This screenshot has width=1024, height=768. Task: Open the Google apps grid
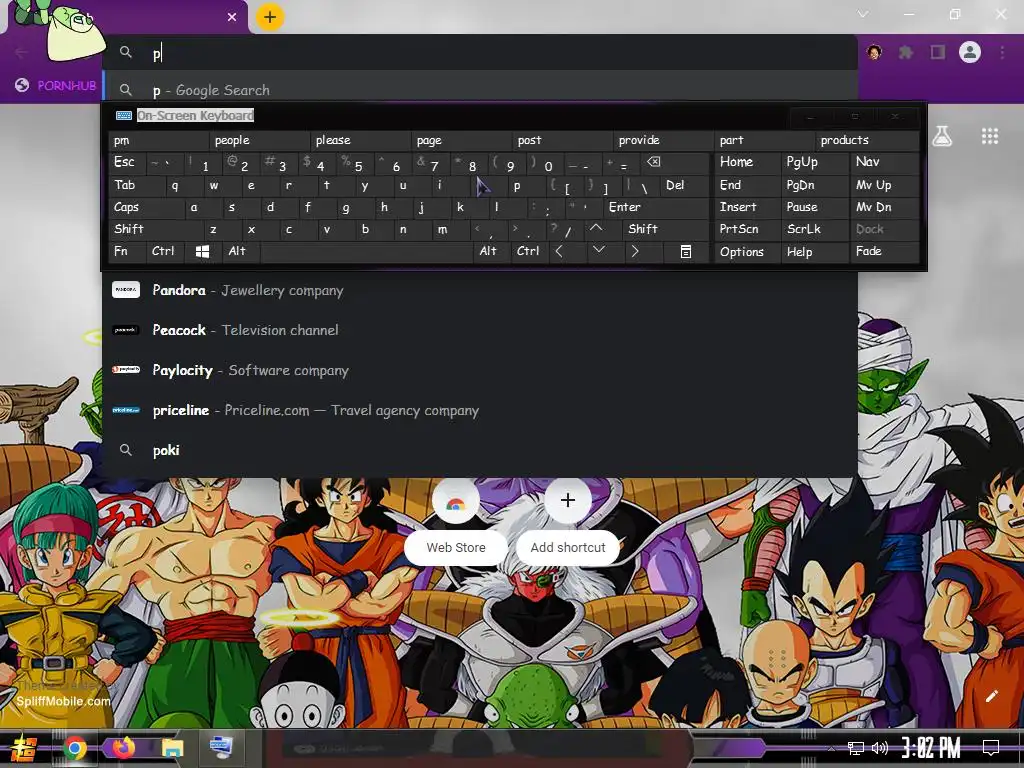point(990,136)
